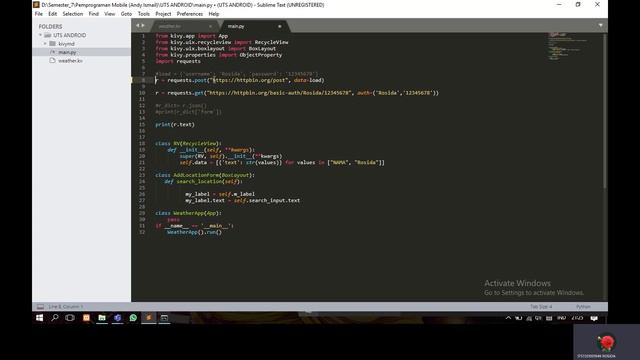Open the Windows Start menu

tap(40, 318)
